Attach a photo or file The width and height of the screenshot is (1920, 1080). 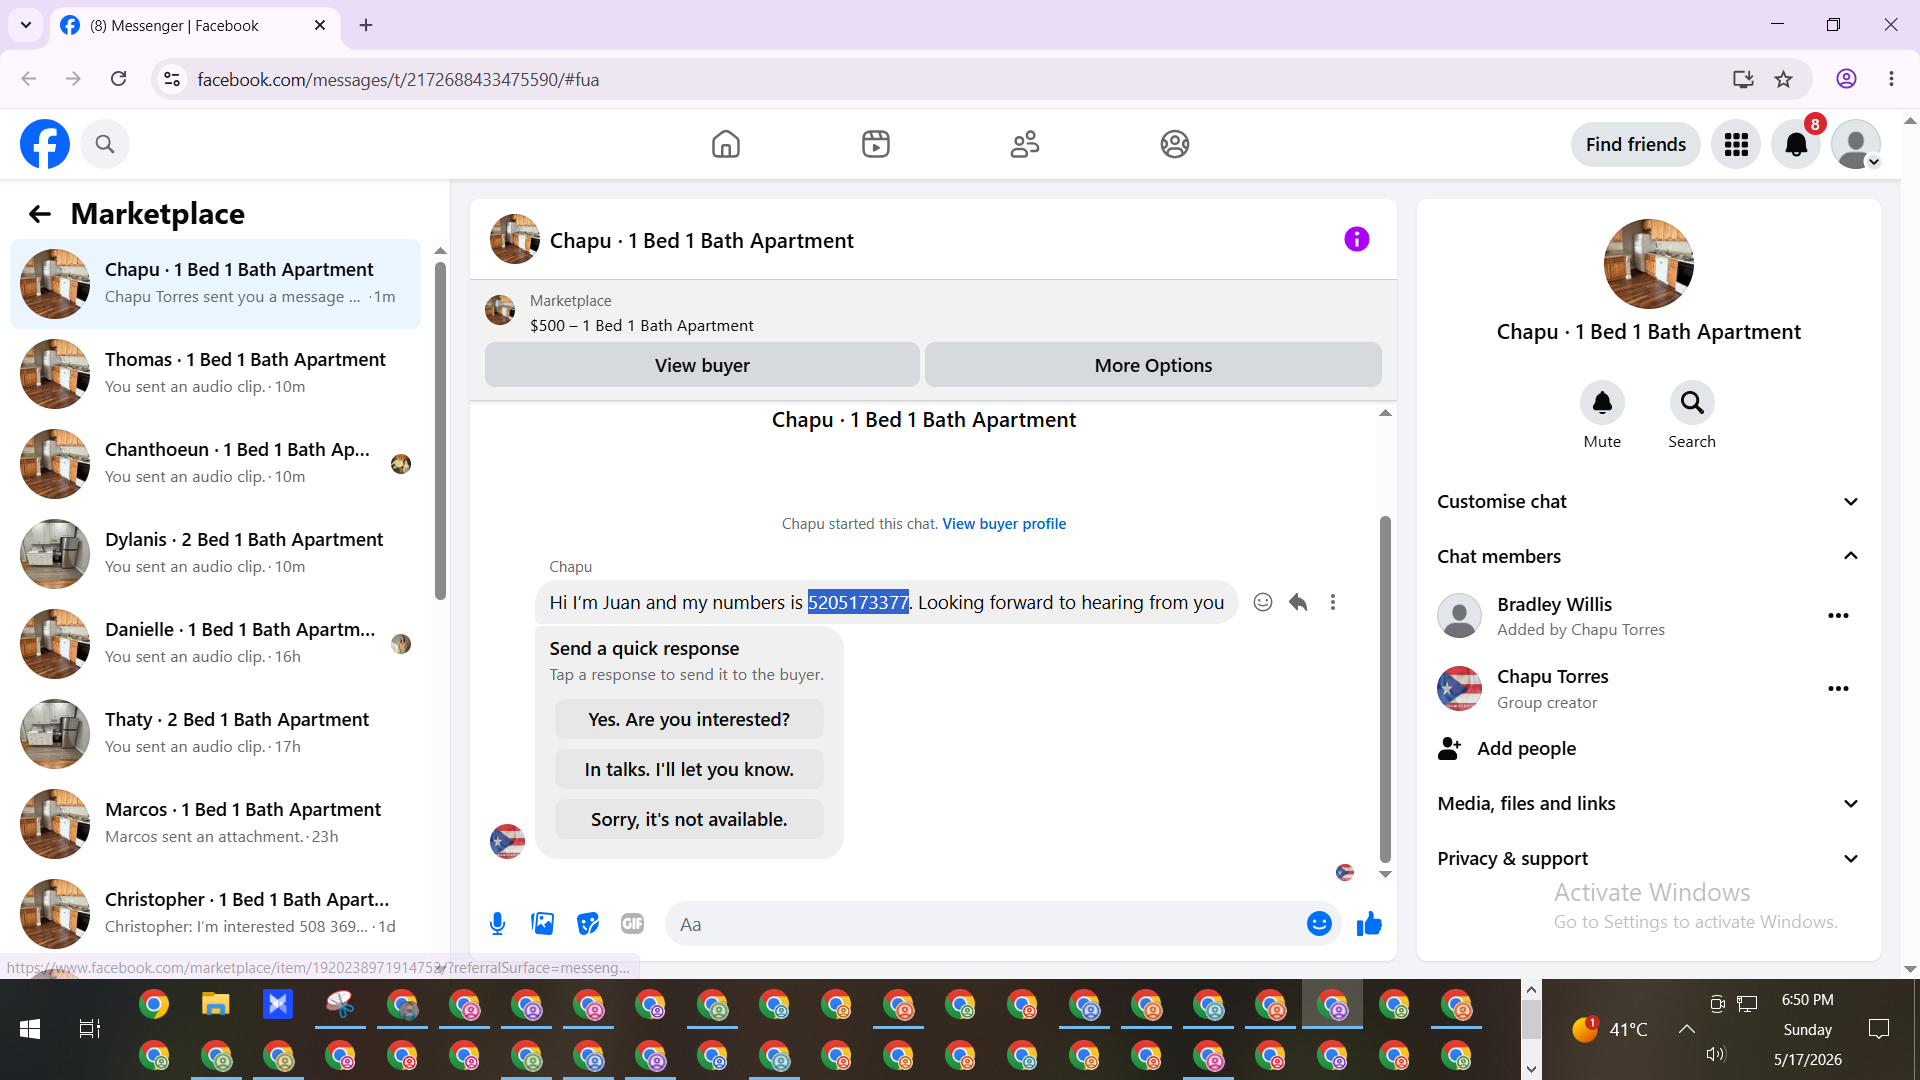coord(543,924)
